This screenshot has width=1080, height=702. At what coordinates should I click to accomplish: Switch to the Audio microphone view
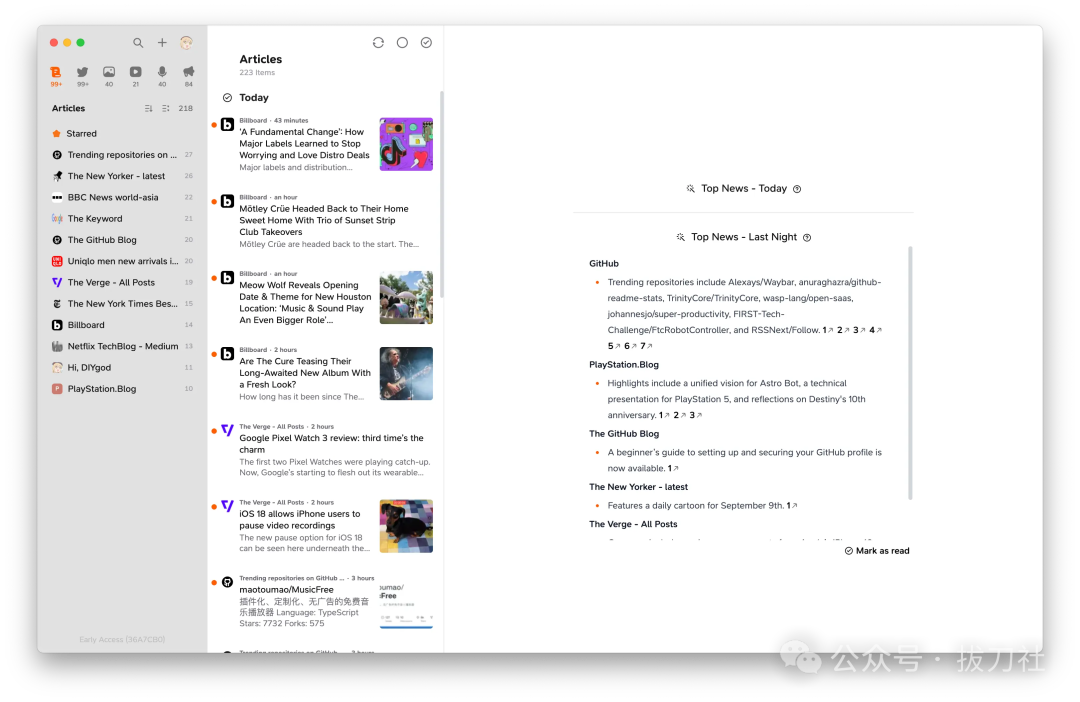[x=162, y=76]
